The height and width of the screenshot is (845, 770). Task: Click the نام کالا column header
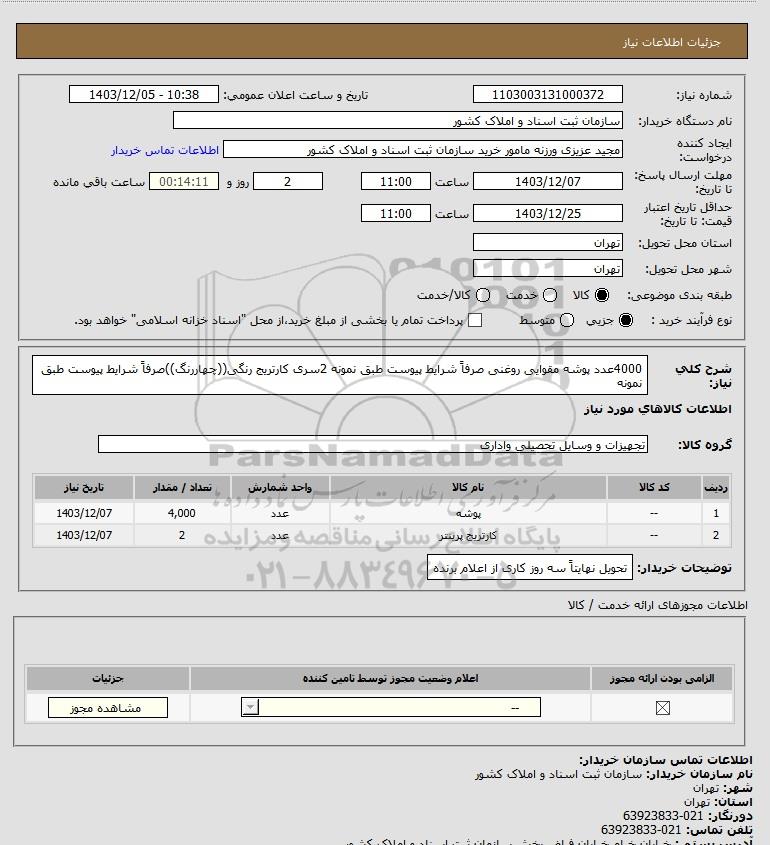468,487
